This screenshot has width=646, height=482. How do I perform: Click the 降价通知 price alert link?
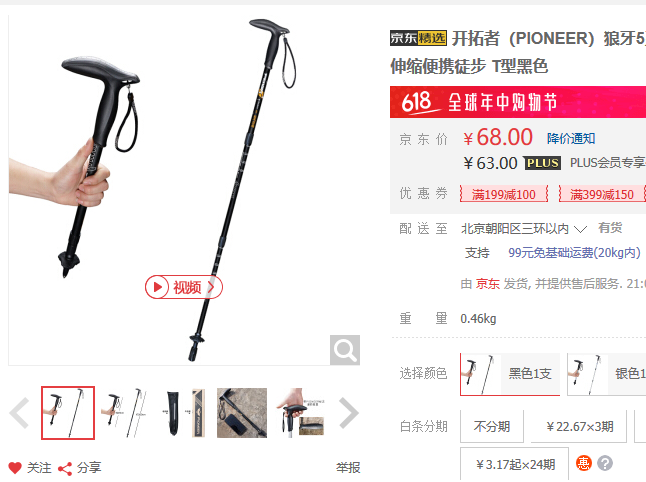571,138
